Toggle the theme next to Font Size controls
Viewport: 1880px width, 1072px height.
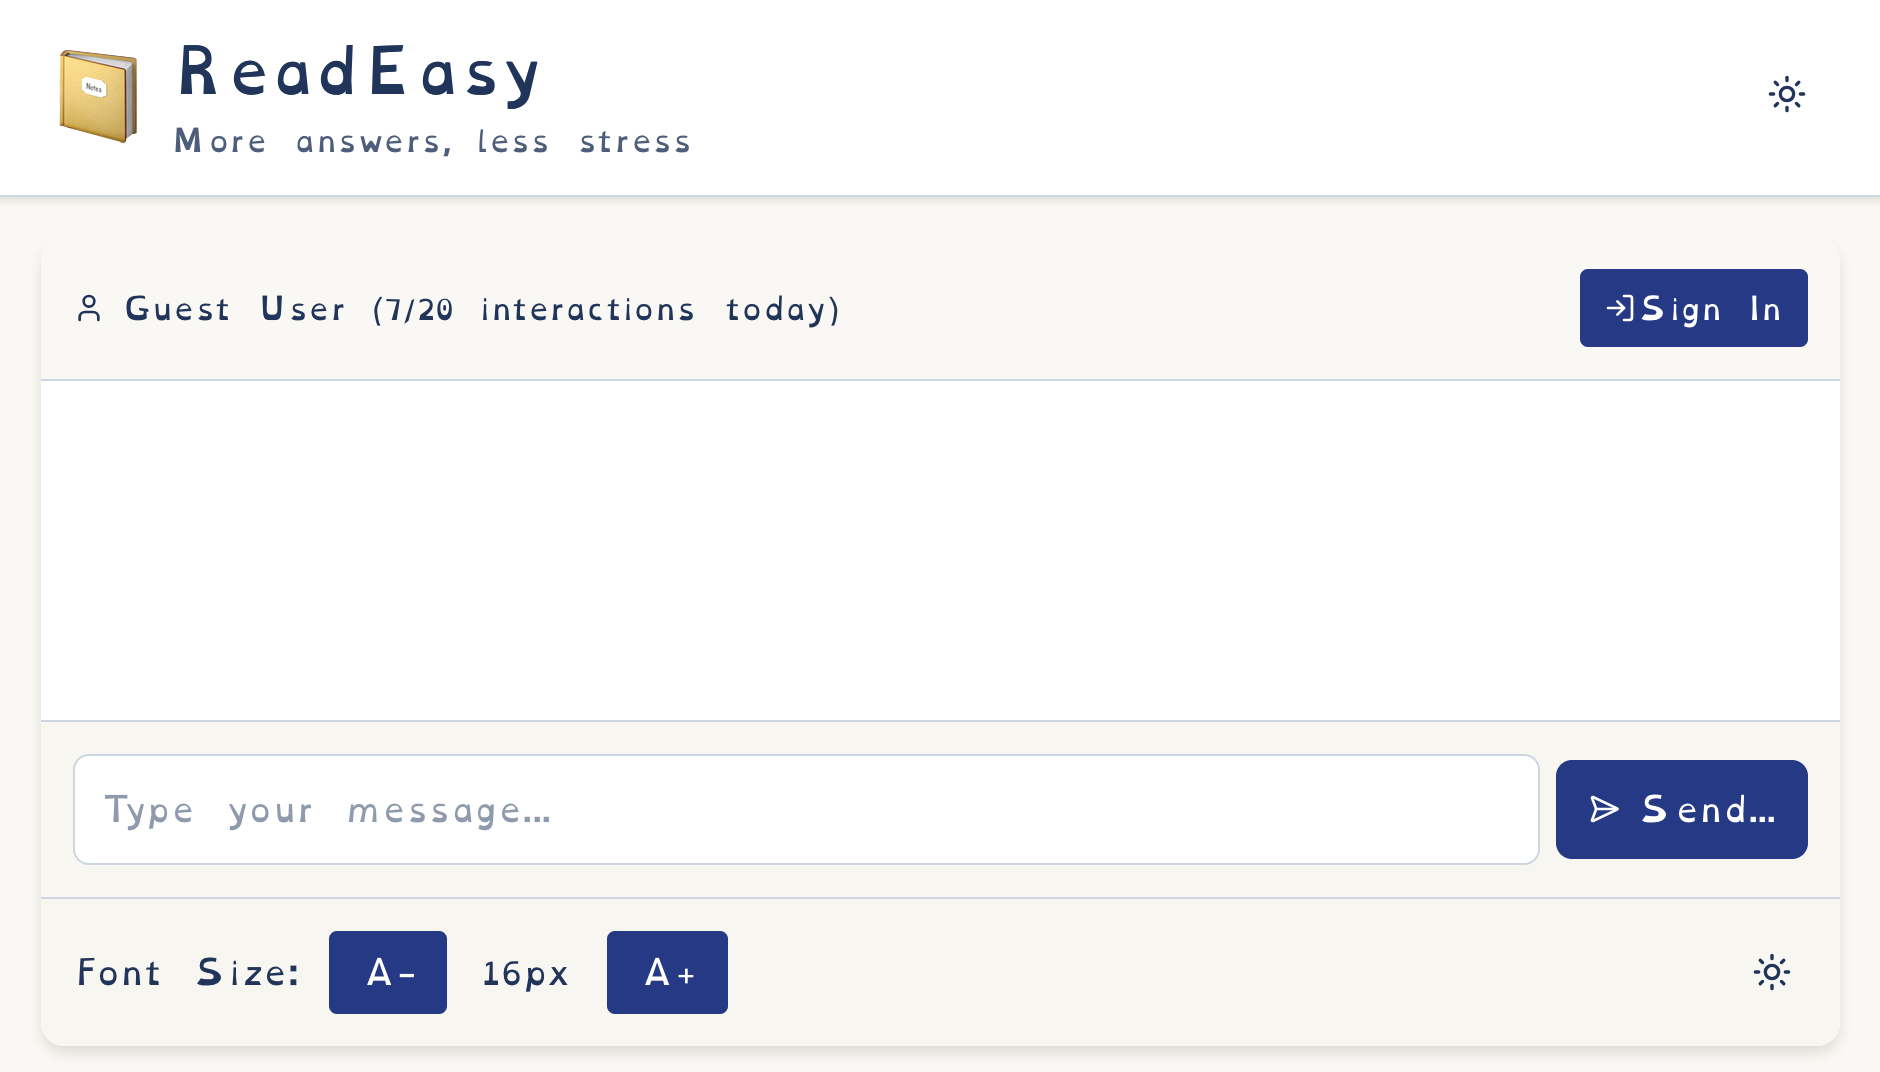point(1772,972)
